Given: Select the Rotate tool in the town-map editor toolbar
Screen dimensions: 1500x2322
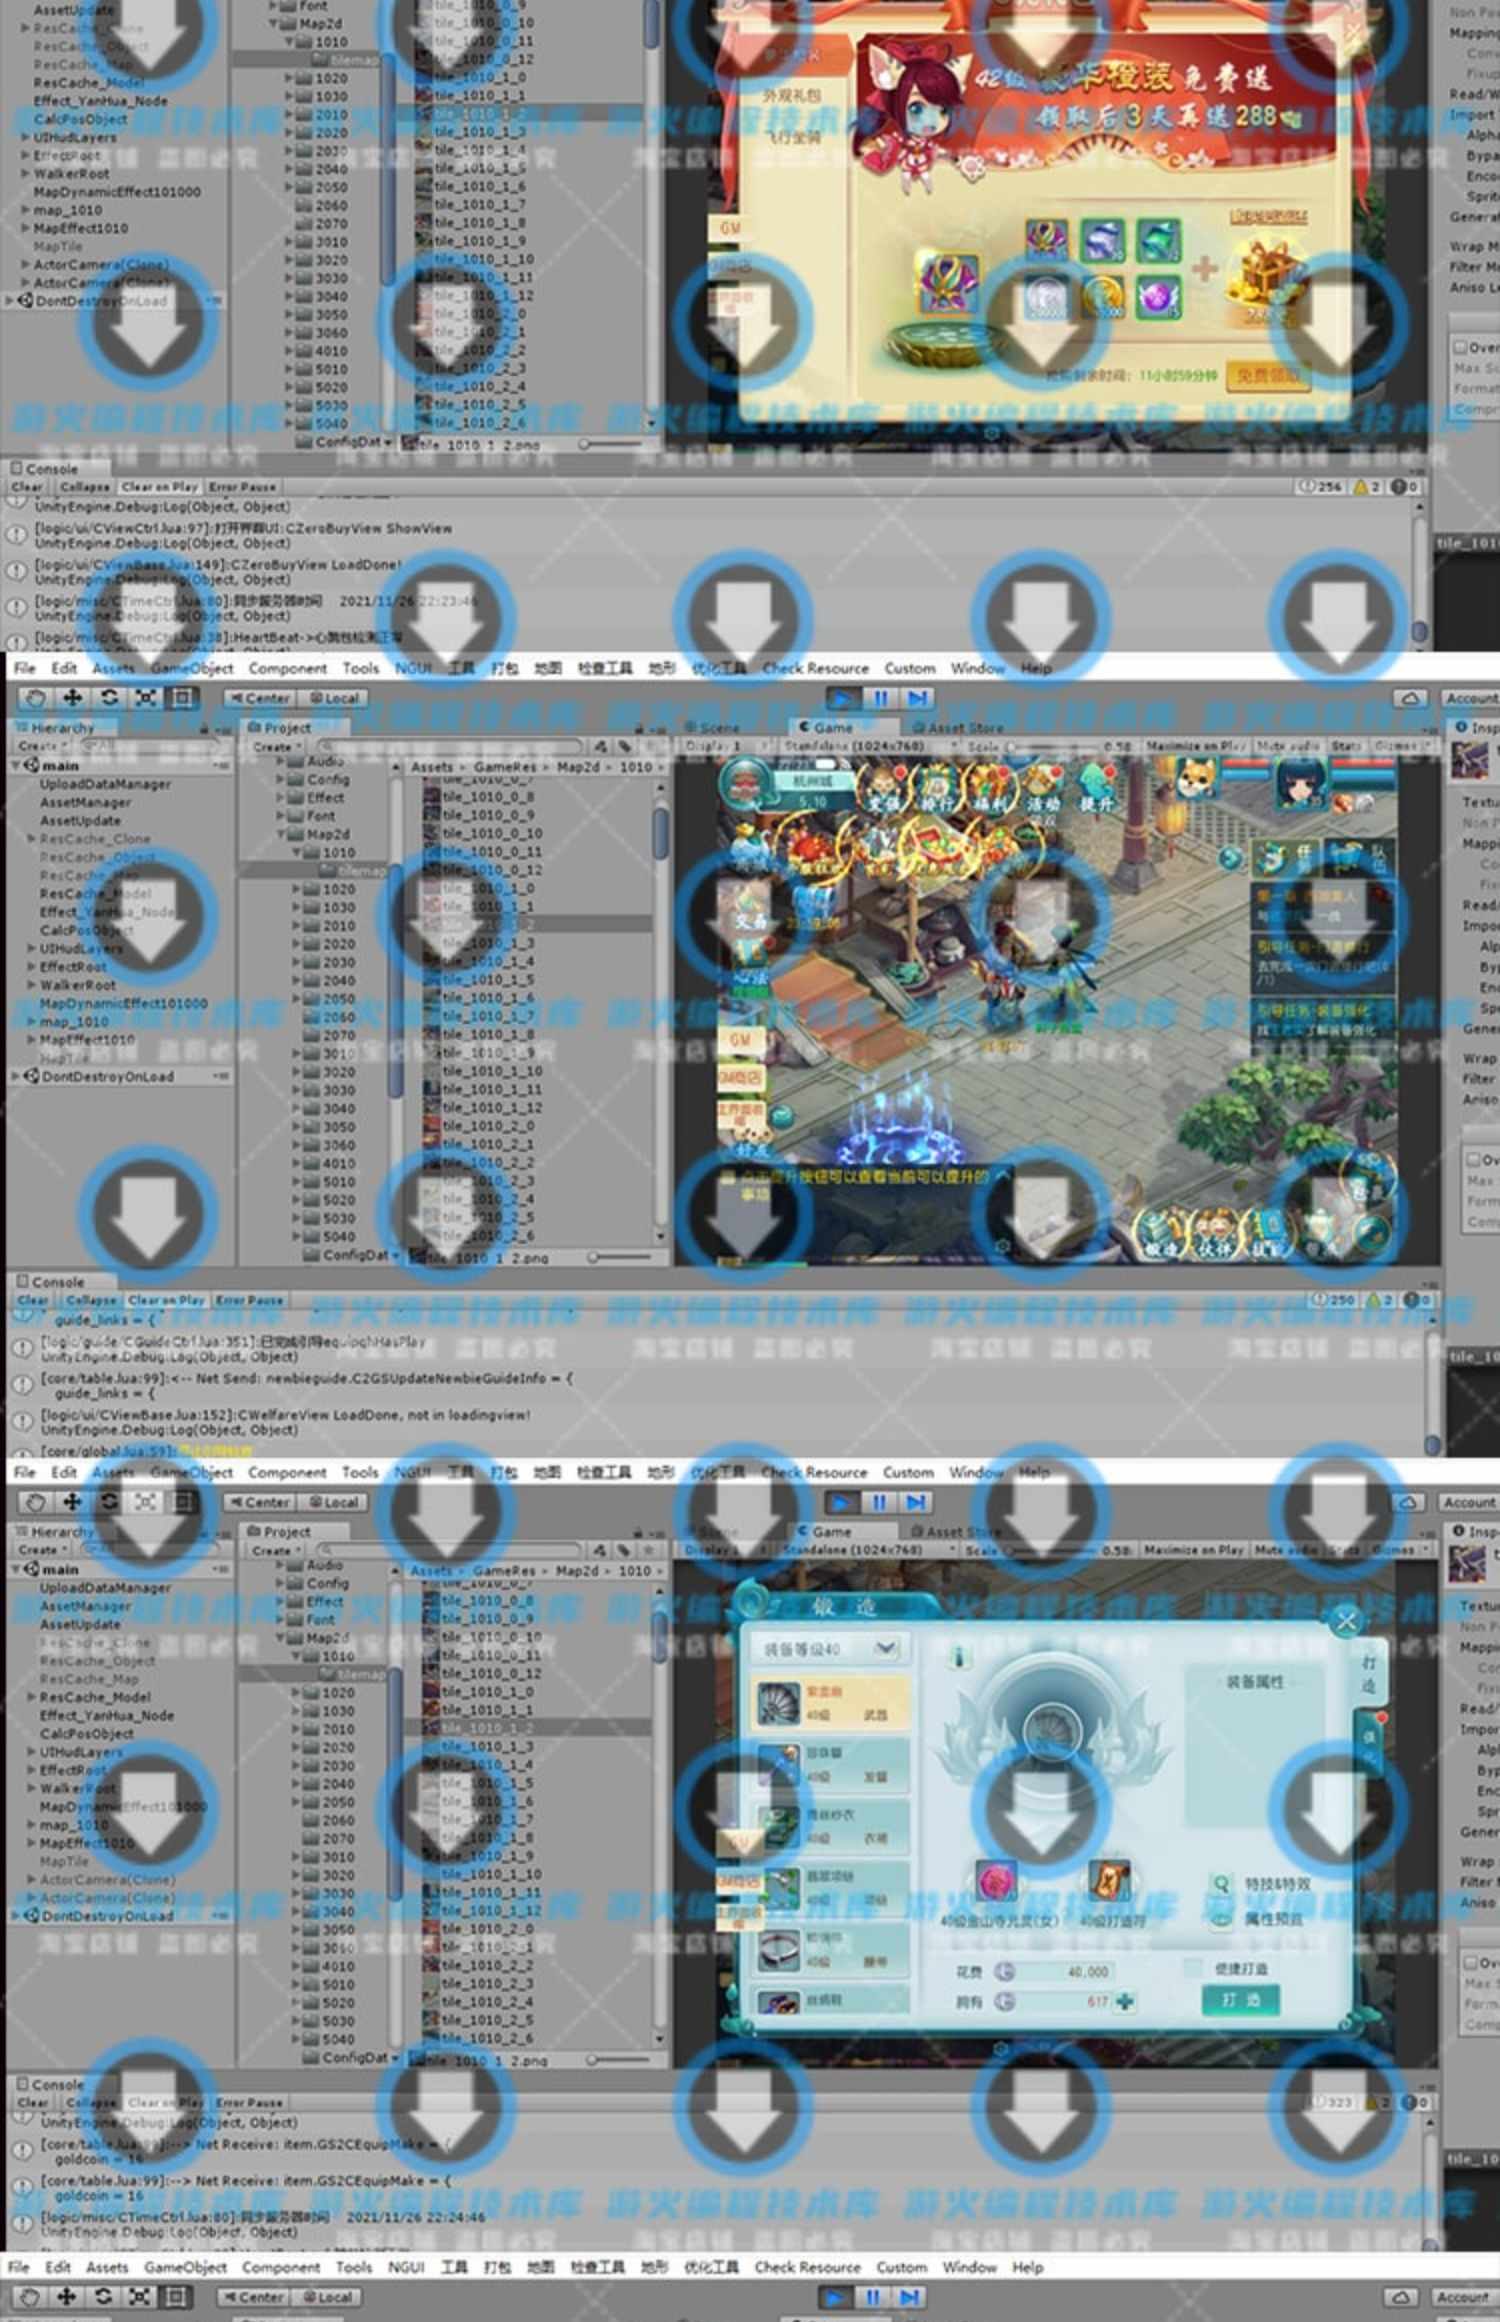Looking at the screenshot, I should click(109, 697).
